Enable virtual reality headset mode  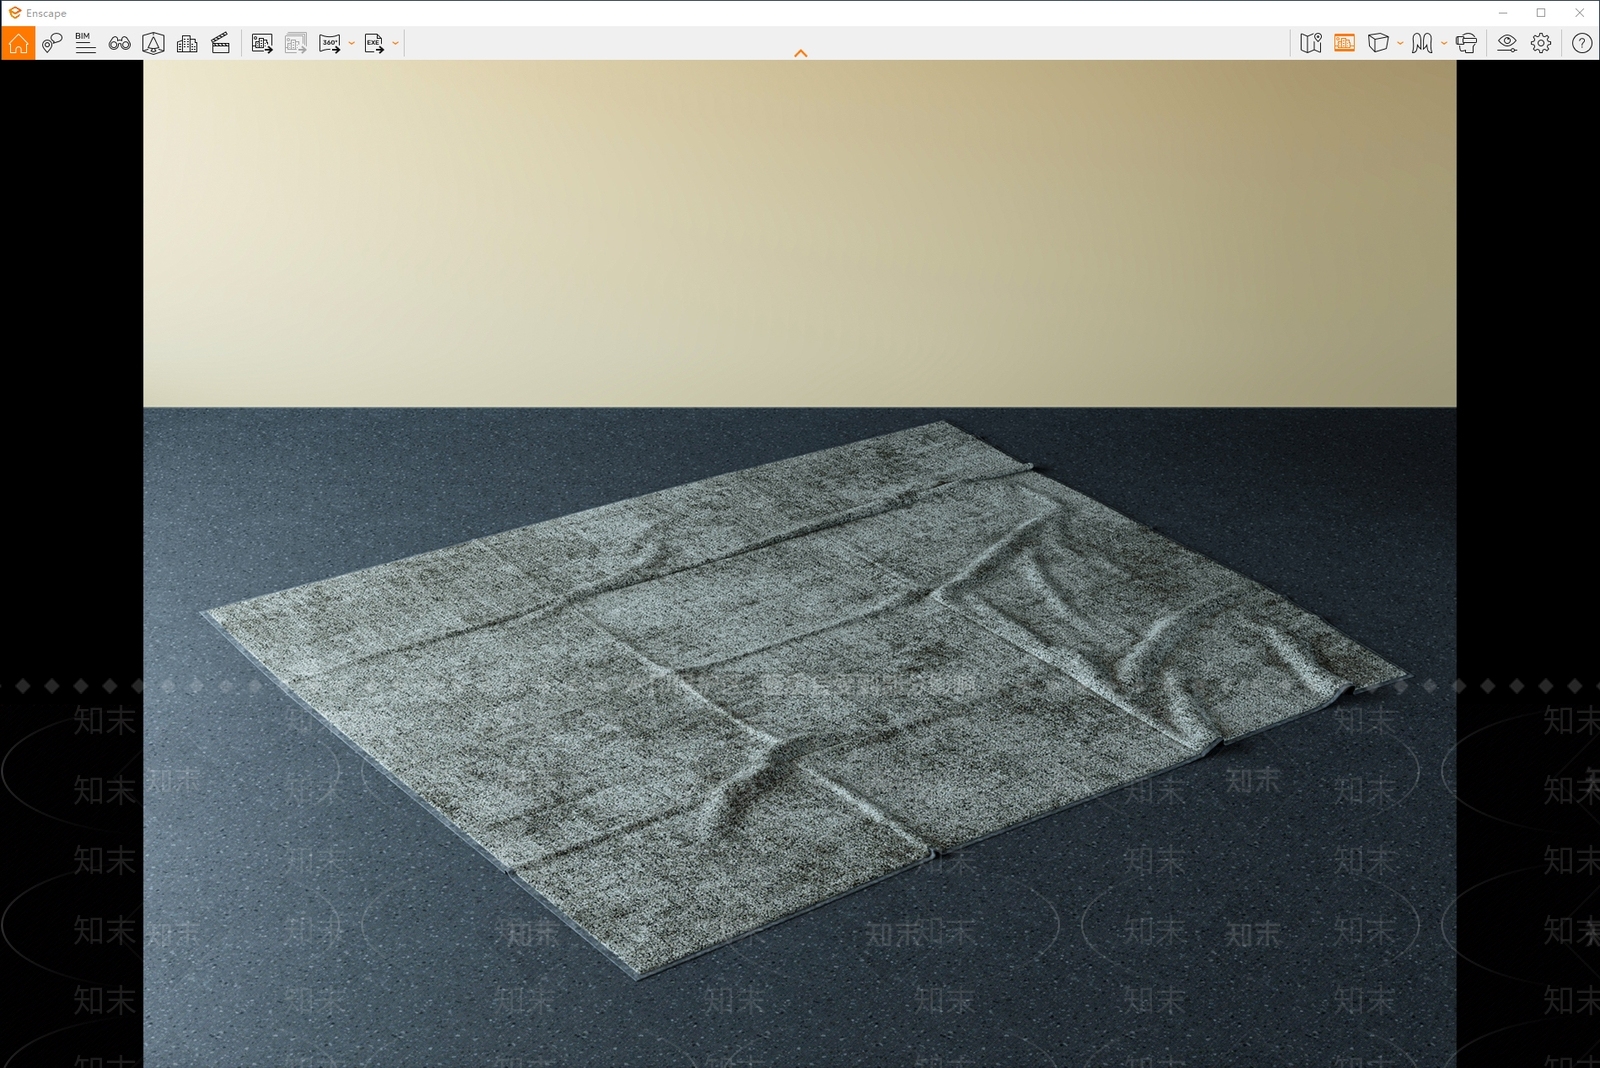(x=1467, y=43)
